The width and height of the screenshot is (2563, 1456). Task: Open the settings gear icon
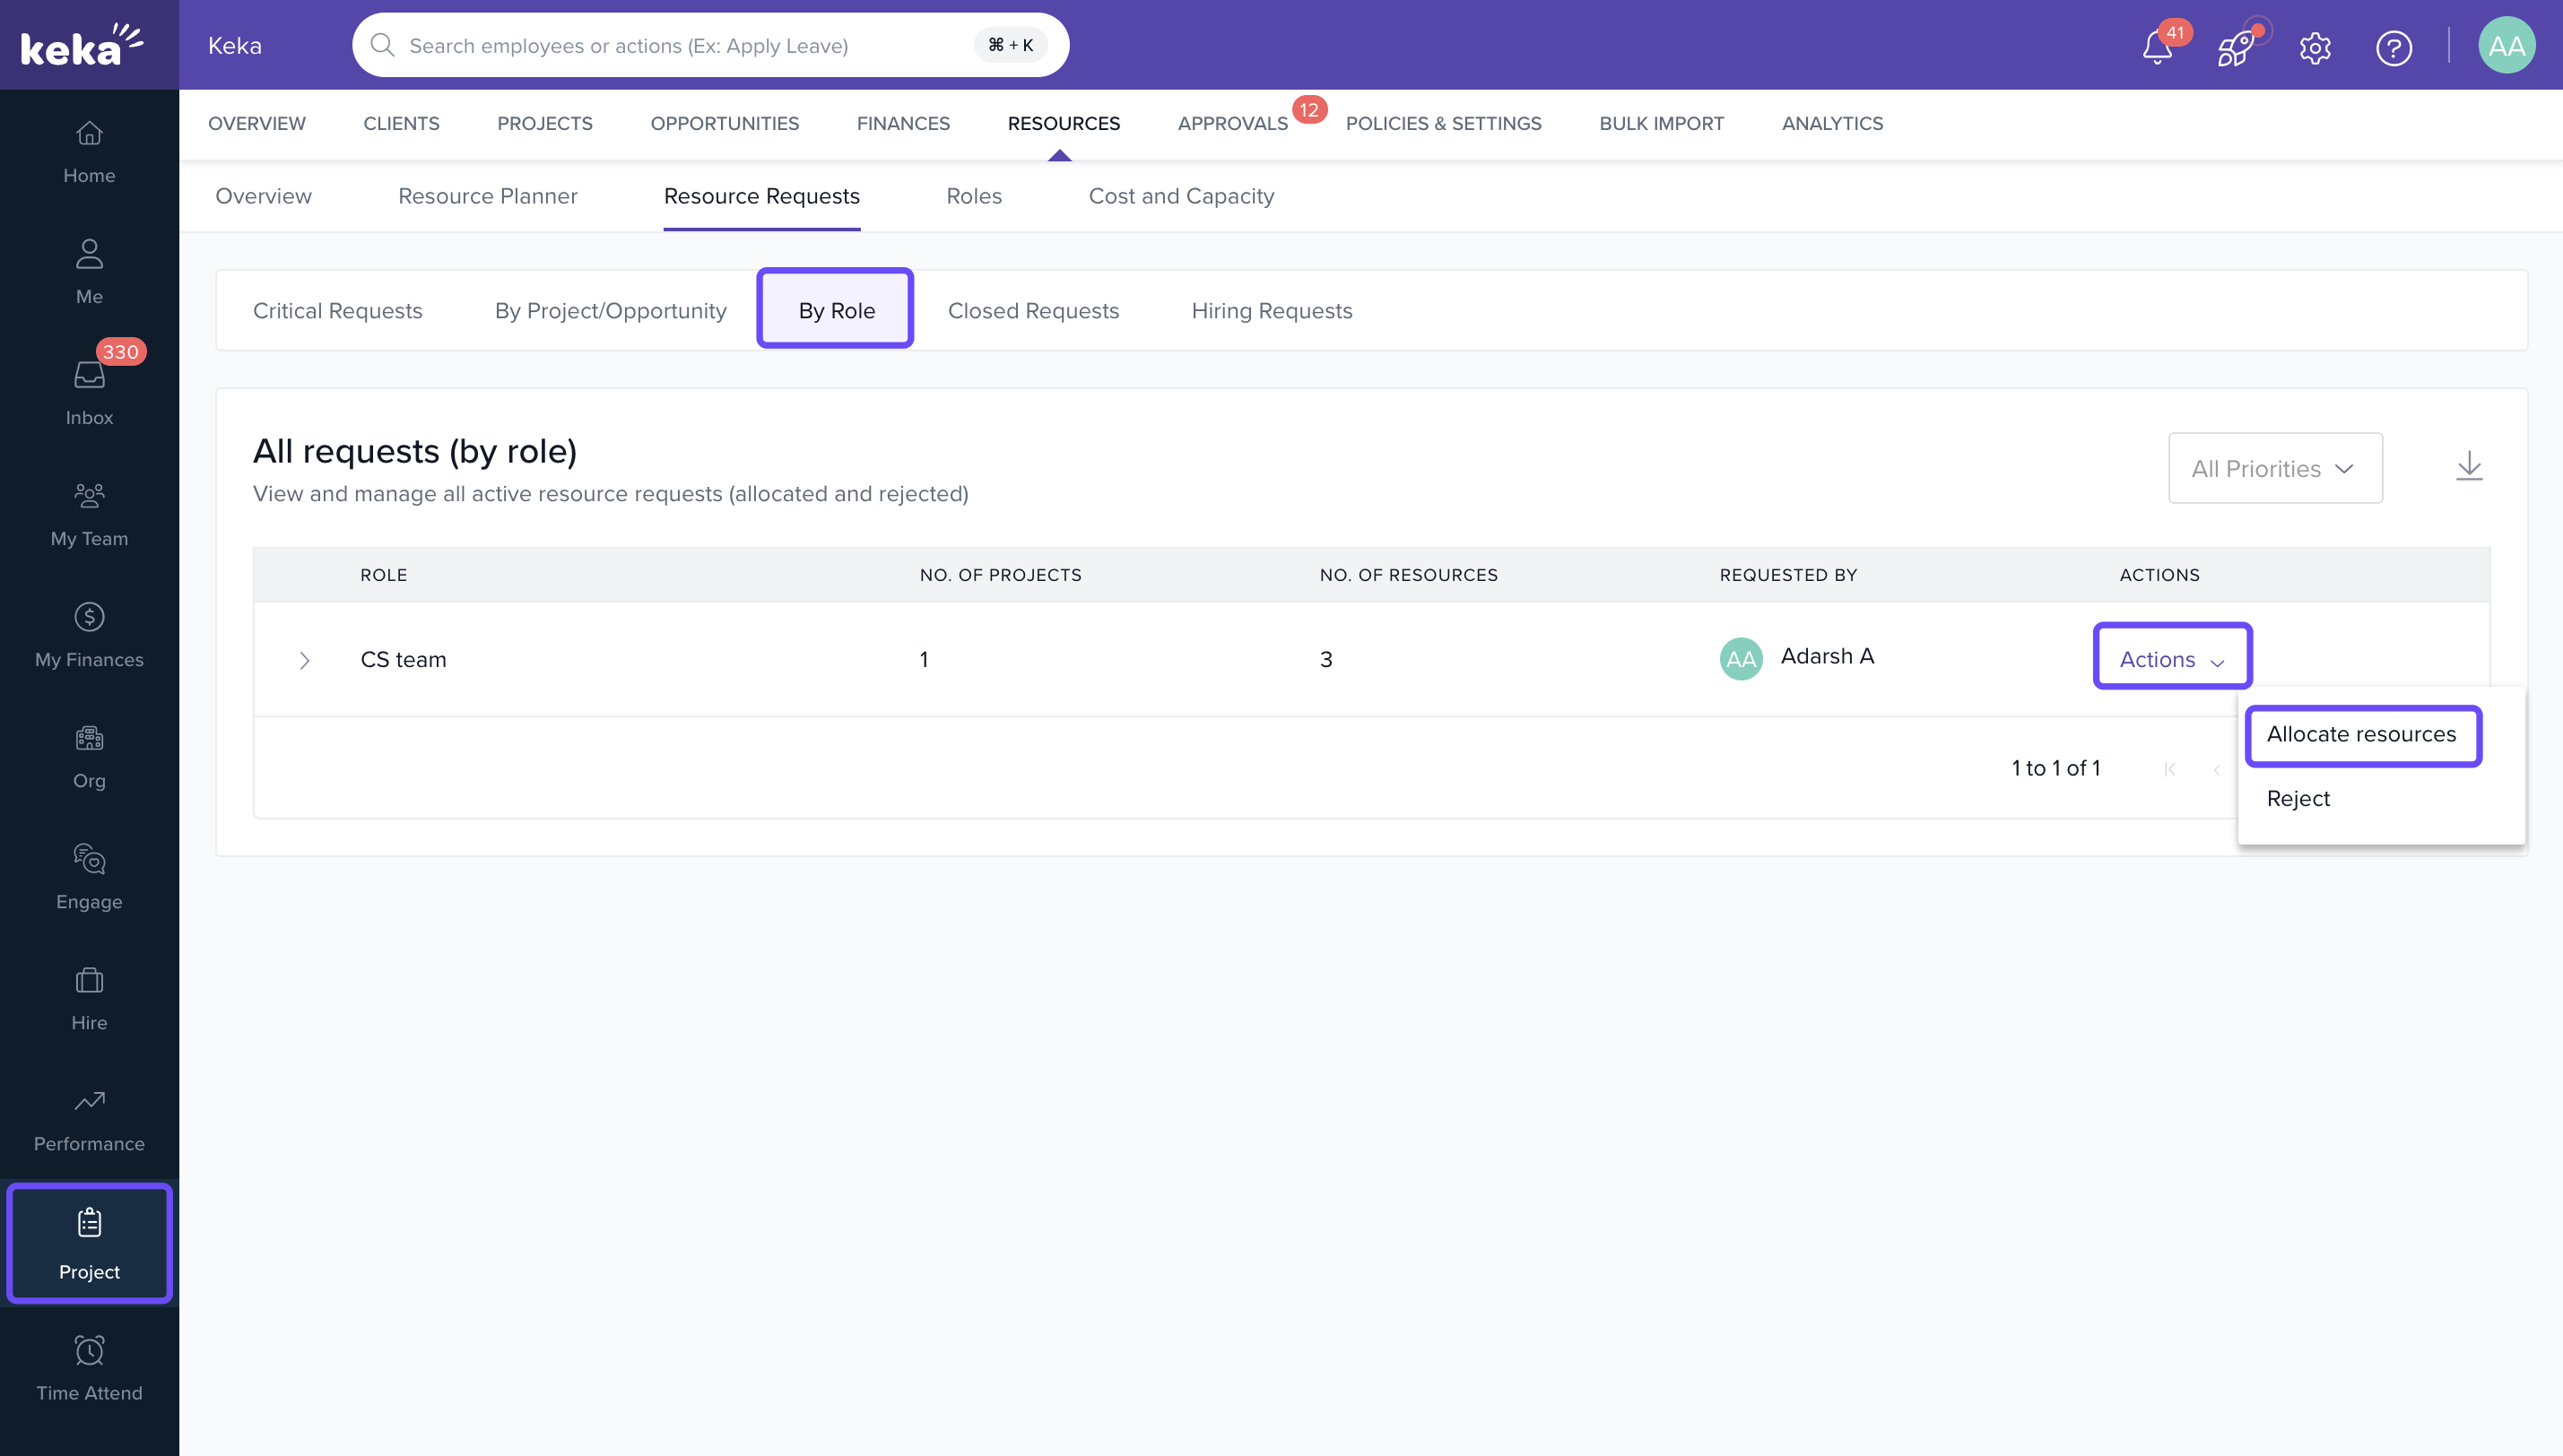click(x=2315, y=47)
